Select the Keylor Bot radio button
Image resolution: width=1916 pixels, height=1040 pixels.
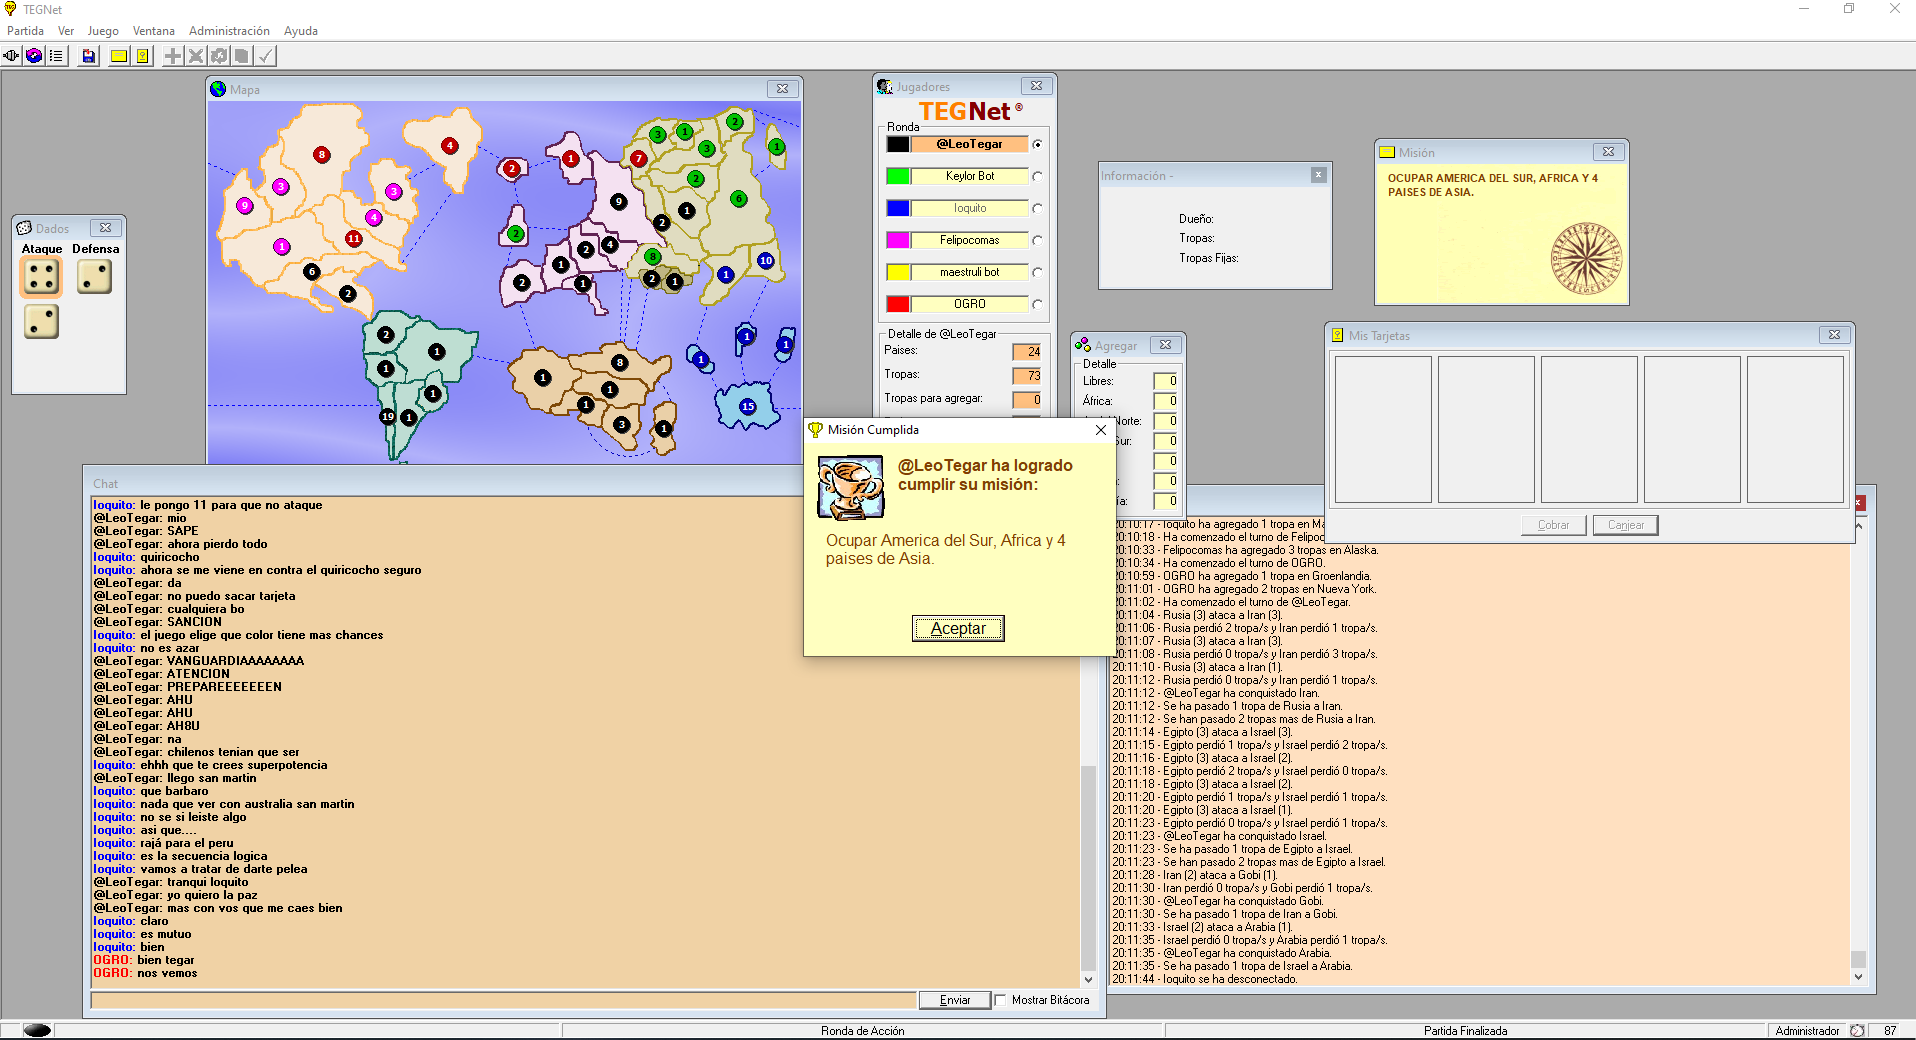point(1037,177)
